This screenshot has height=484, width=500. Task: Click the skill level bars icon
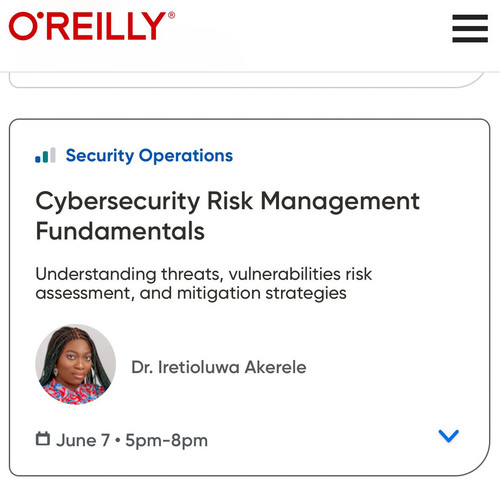[45, 156]
